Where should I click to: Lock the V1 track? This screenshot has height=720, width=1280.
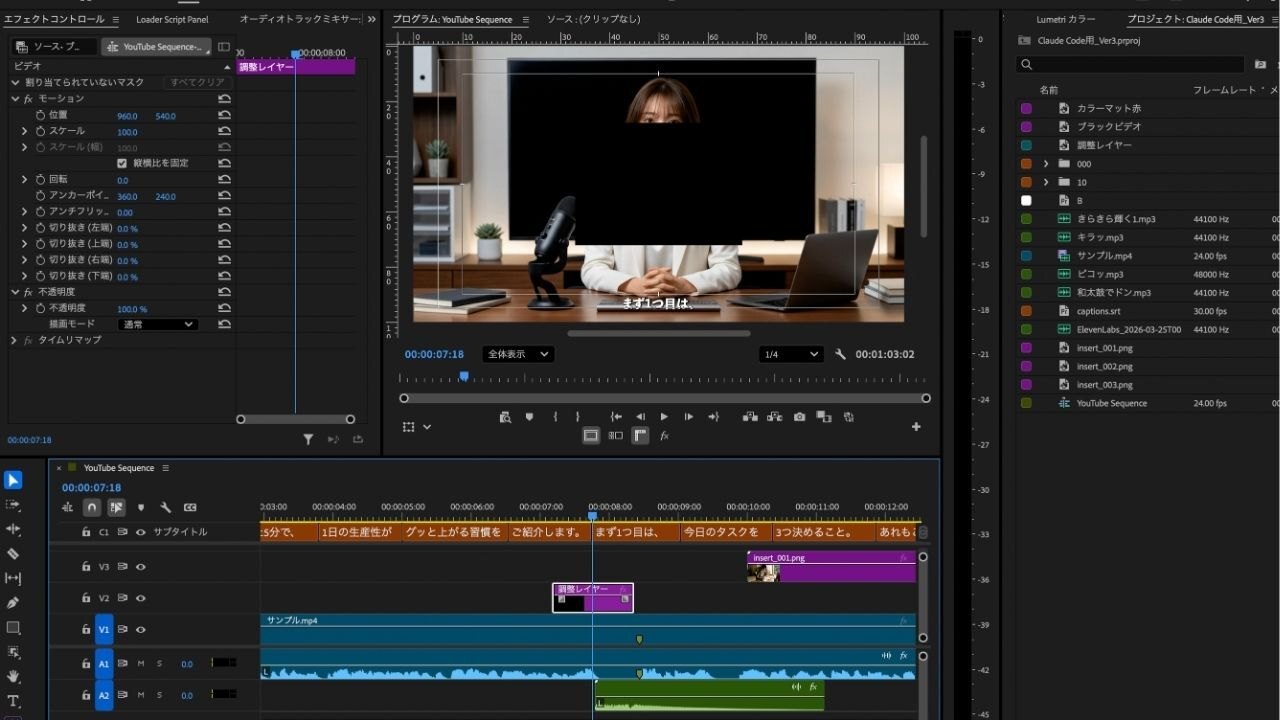86,630
